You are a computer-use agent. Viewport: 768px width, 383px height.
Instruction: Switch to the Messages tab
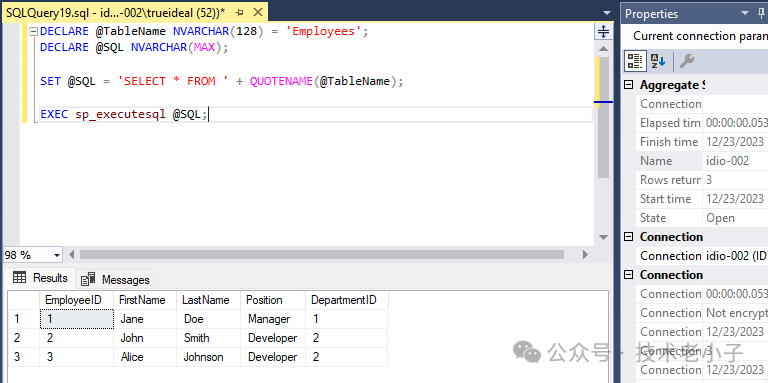[x=115, y=280]
